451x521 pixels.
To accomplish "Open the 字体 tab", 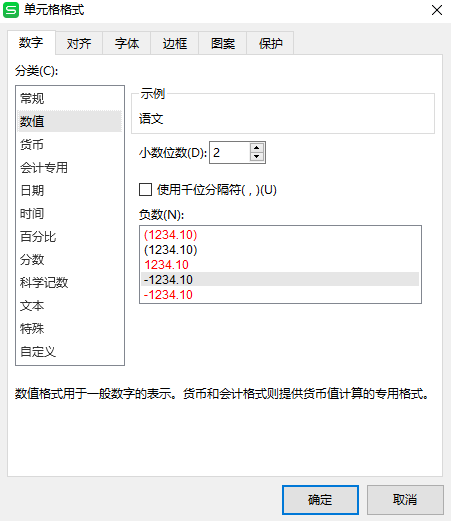I will coord(127,43).
